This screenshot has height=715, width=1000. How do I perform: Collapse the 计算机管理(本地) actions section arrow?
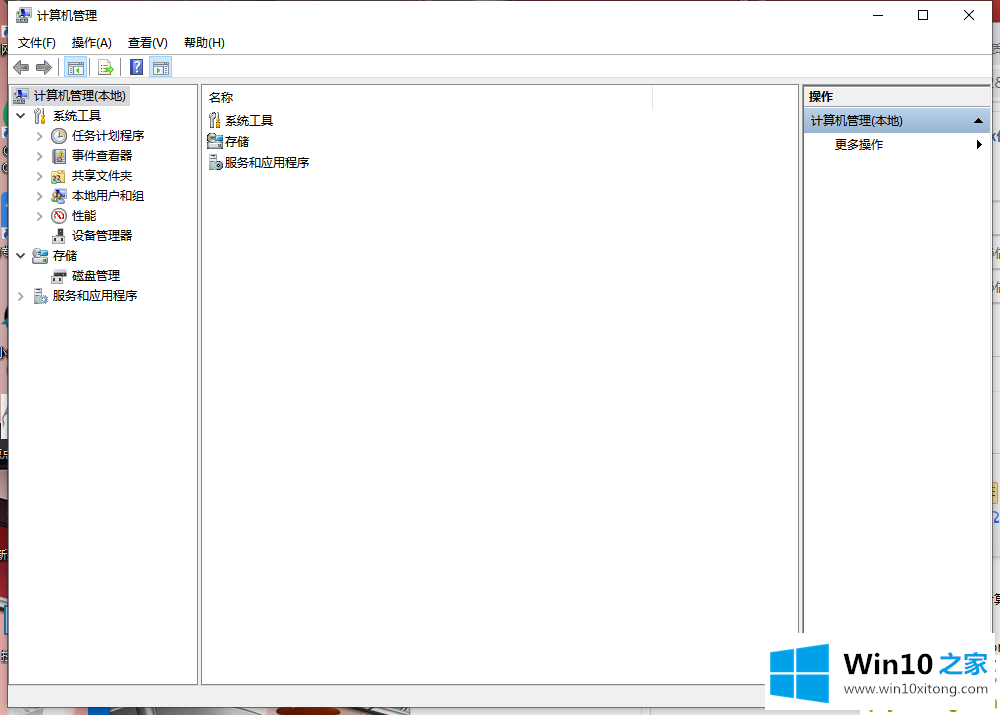click(x=978, y=121)
